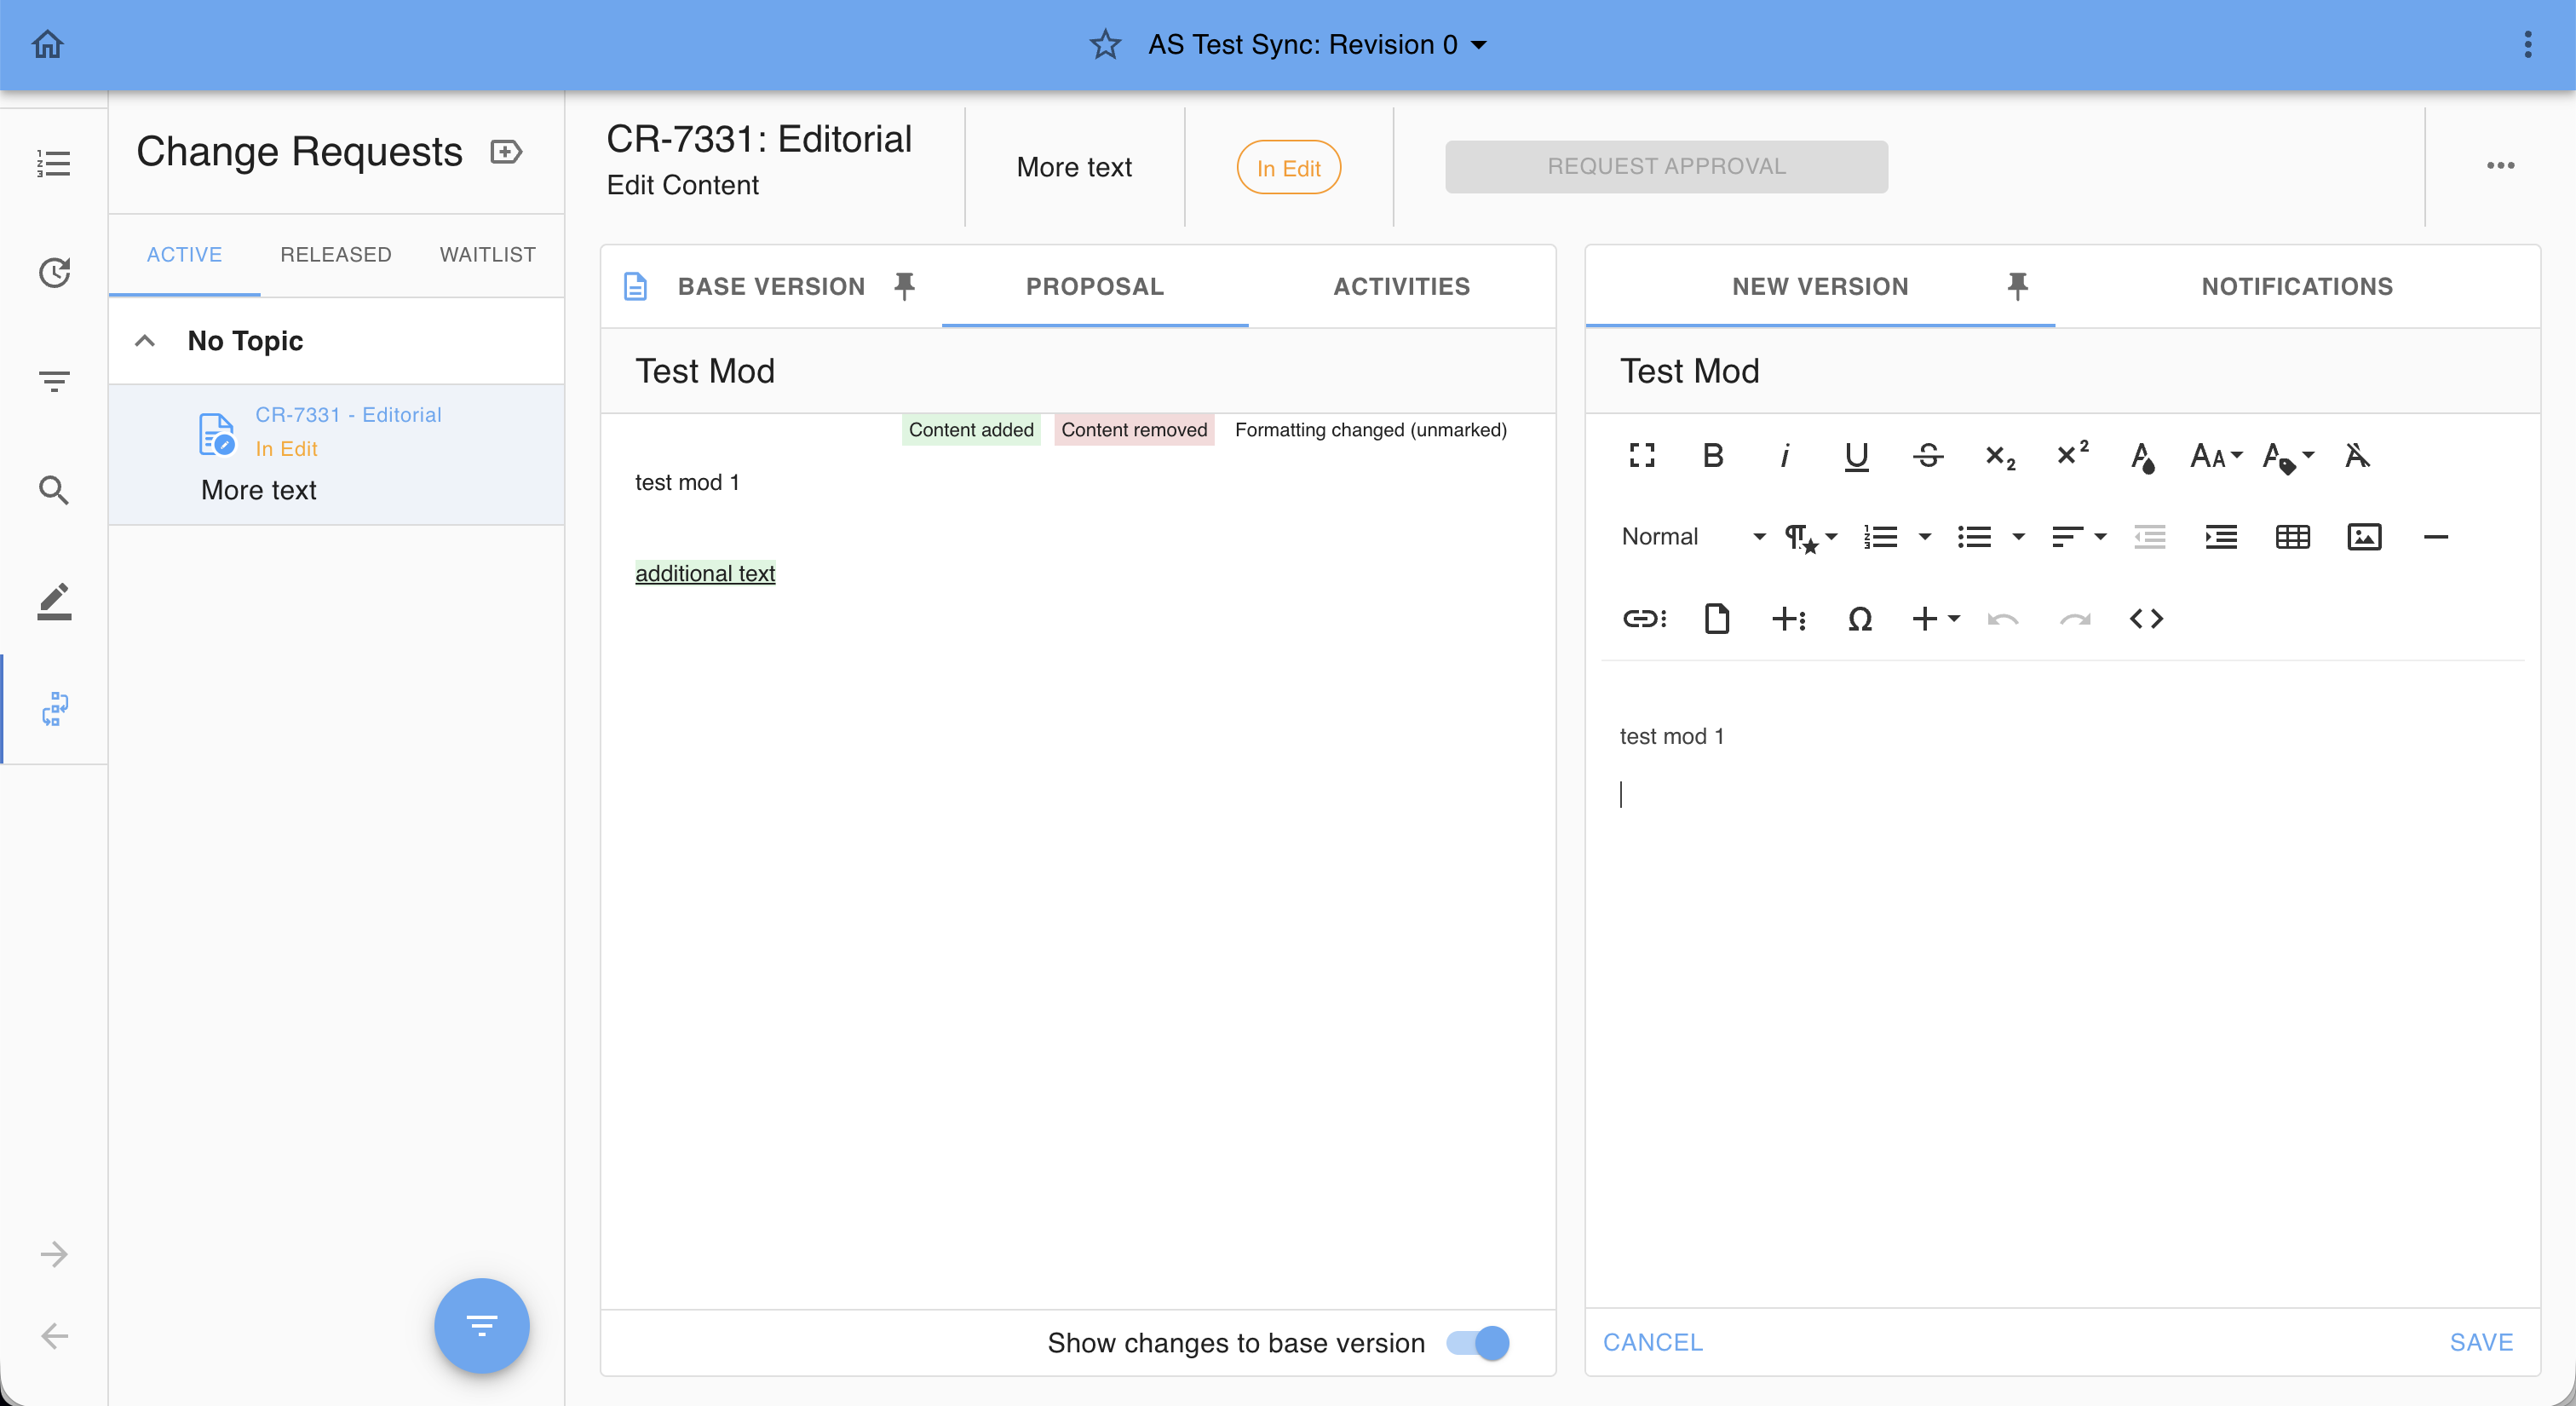The image size is (2576, 1406).
Task: Toggle the favorite star for AS Test Sync
Action: point(1105,45)
